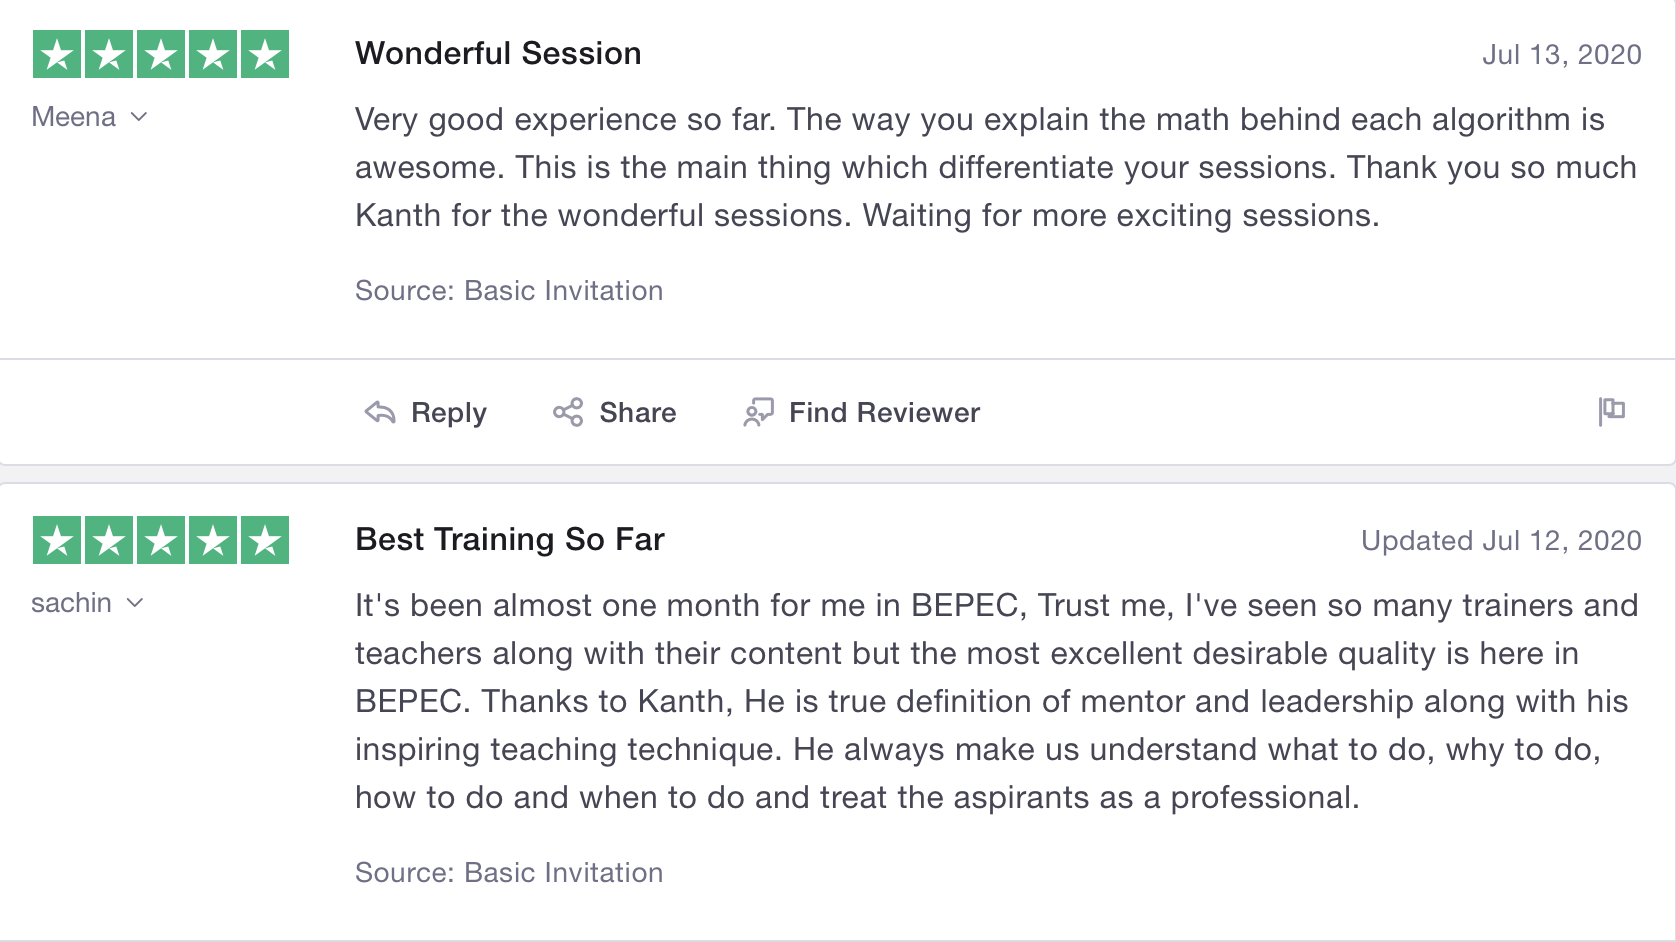Click the "Updated Jul 12, 2020" date

[x=1501, y=540]
